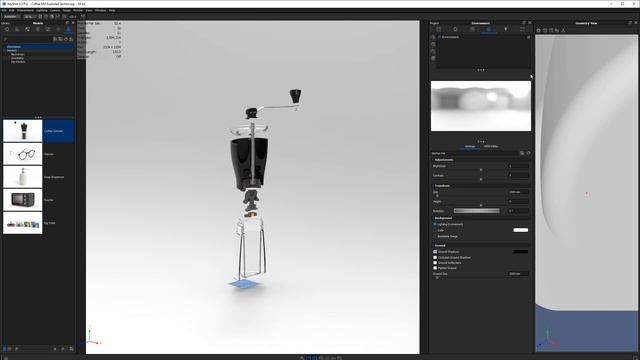The height and width of the screenshot is (360, 640).
Task: Click the add environment icon in list sidebar
Action: click(x=433, y=37)
